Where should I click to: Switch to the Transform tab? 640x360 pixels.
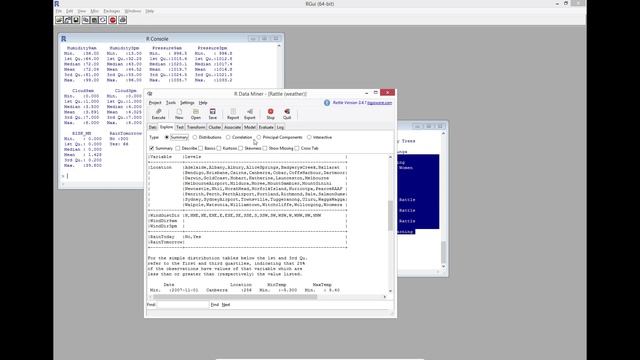point(196,127)
